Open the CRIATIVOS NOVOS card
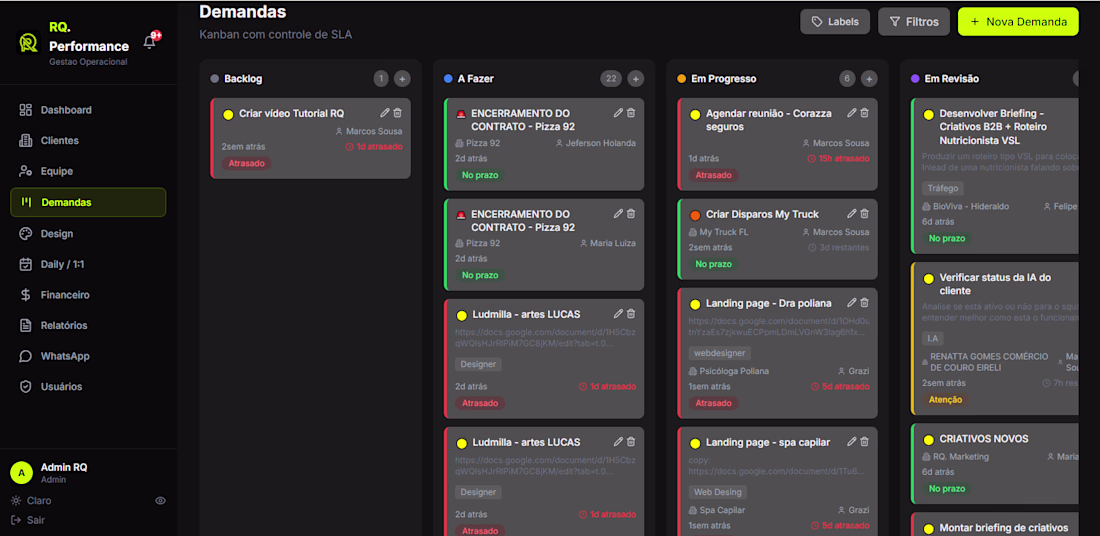Screen dimensions: 1100x536 995,463
